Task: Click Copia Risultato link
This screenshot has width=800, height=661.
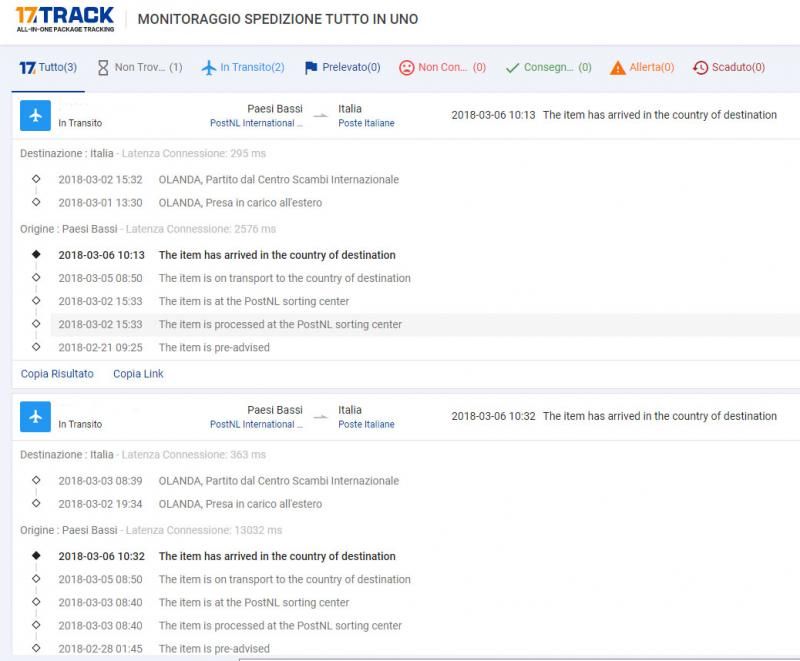Action: pyautogui.click(x=57, y=374)
